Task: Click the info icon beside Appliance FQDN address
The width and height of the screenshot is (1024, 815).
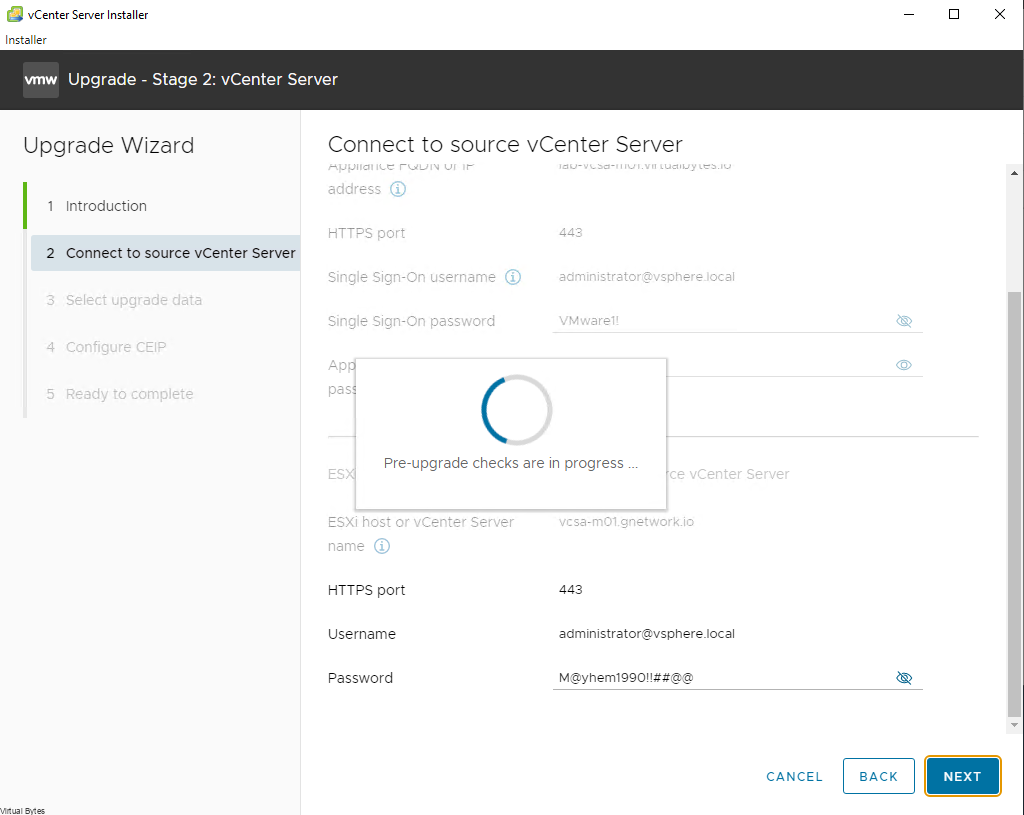Action: click(398, 189)
